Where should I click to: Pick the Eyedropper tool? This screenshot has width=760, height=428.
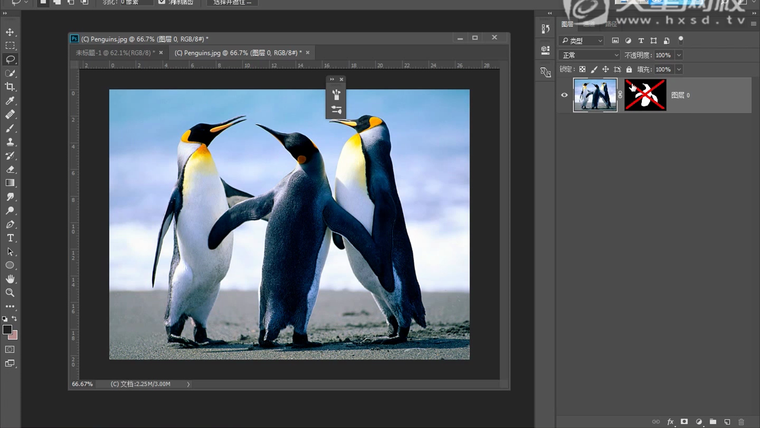(x=10, y=101)
